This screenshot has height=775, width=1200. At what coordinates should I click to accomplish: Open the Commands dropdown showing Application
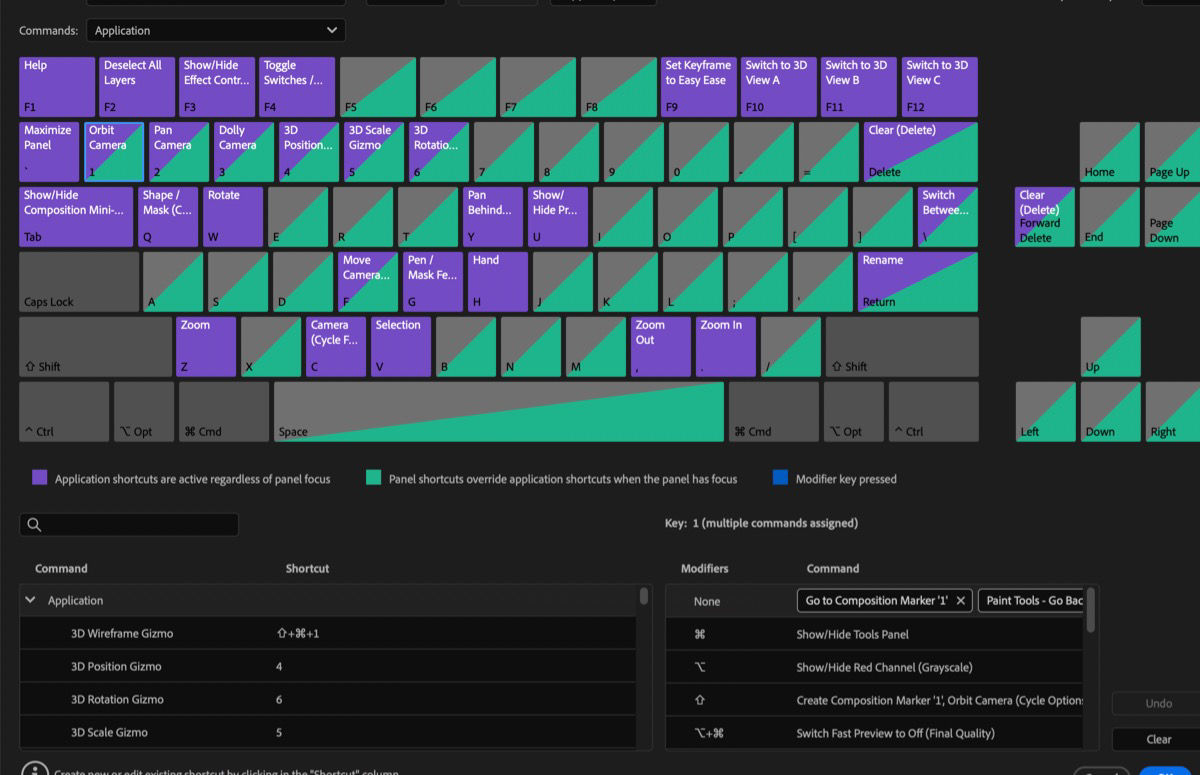pyautogui.click(x=215, y=30)
